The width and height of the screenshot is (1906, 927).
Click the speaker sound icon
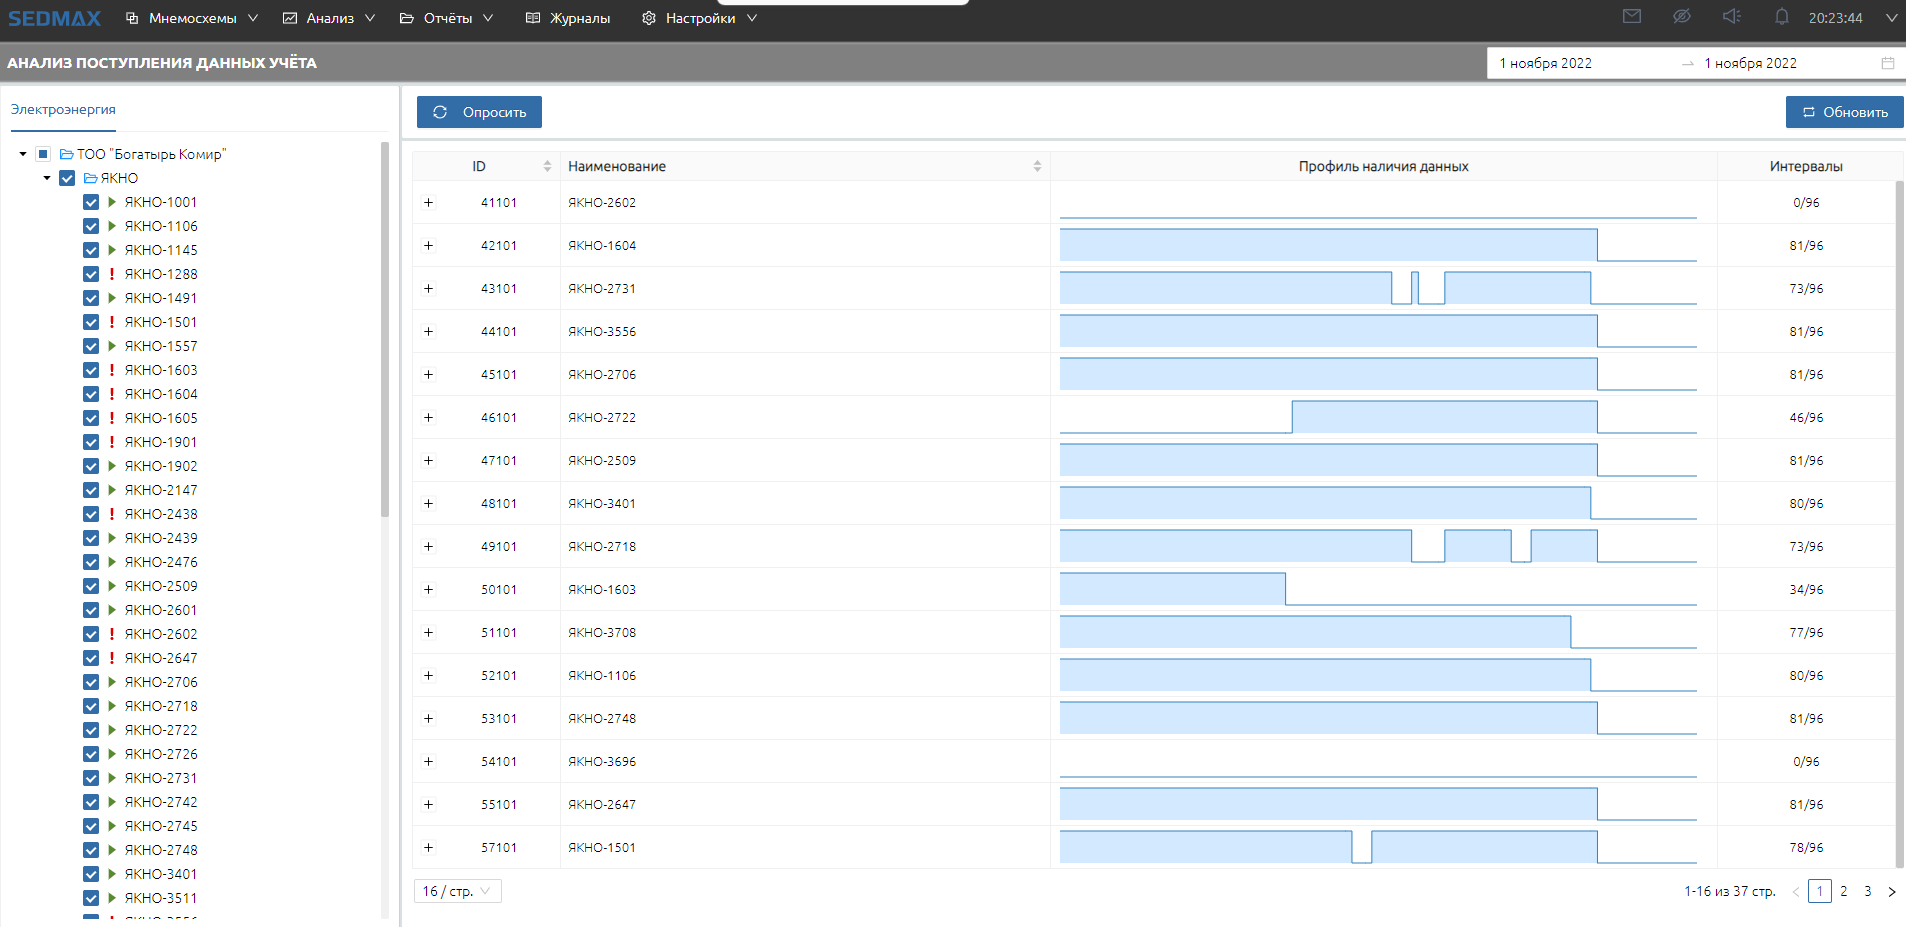[1732, 17]
